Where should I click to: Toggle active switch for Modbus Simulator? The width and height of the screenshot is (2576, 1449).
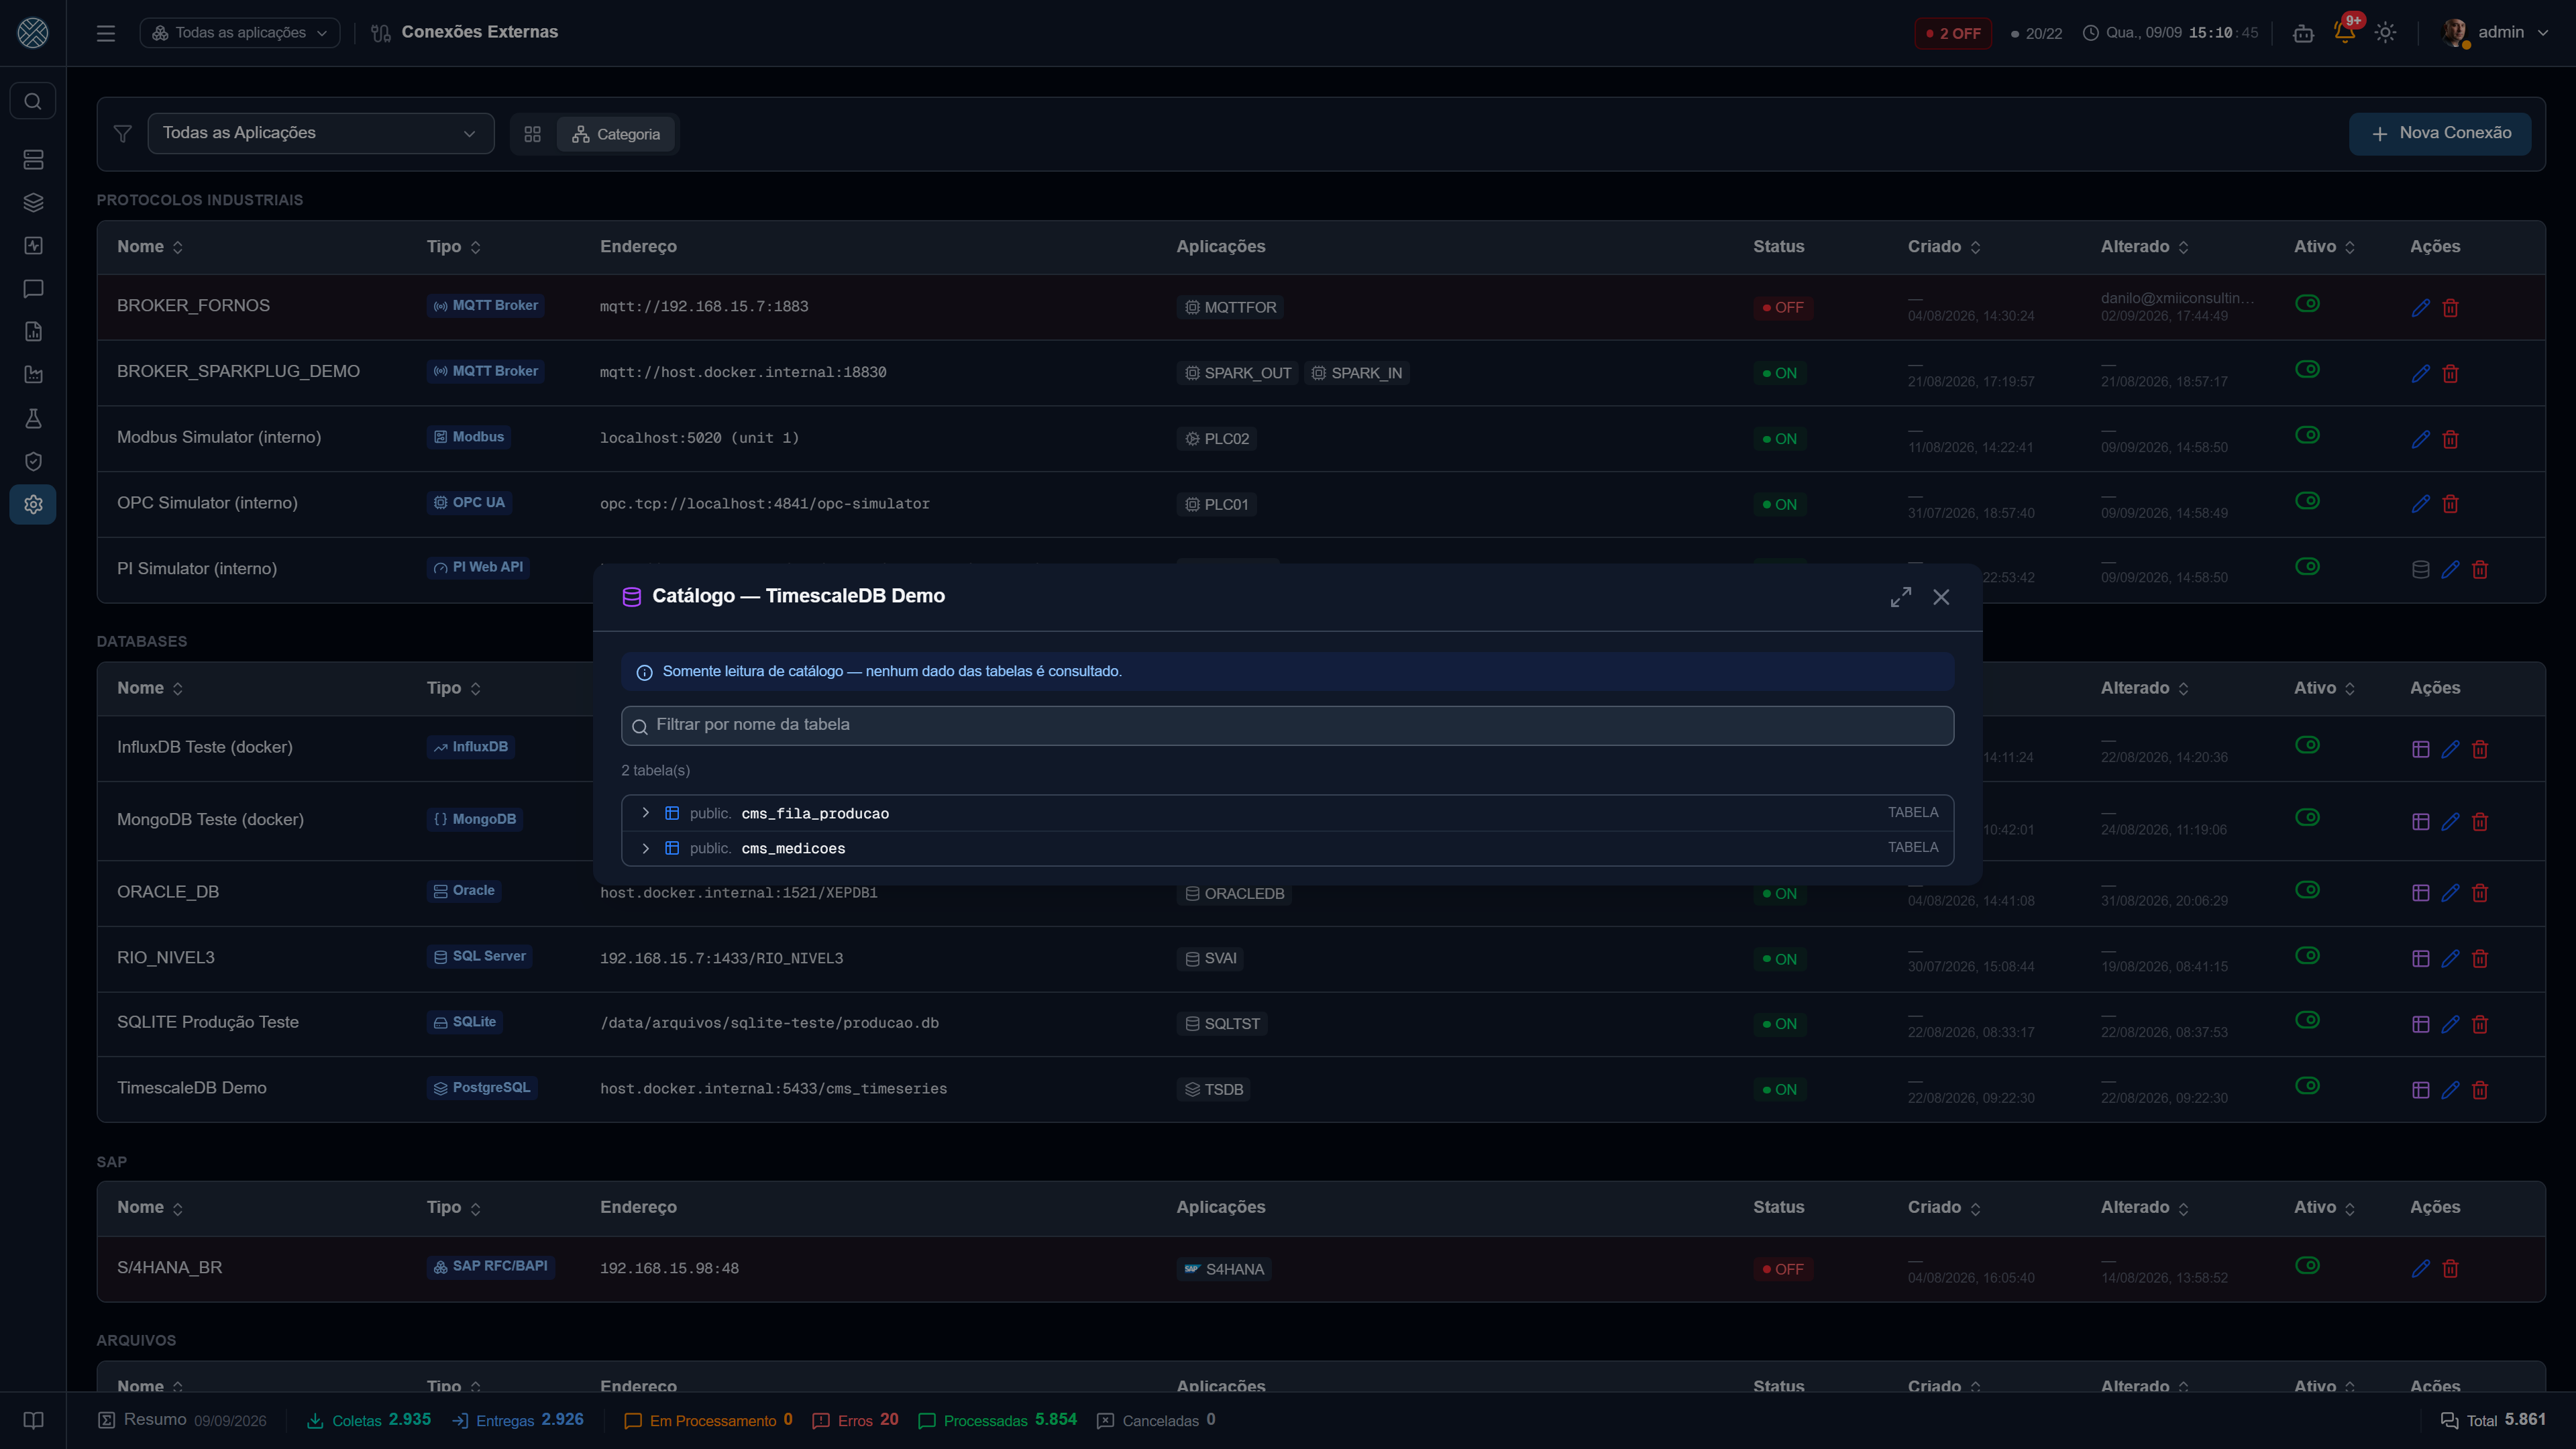[x=2307, y=435]
